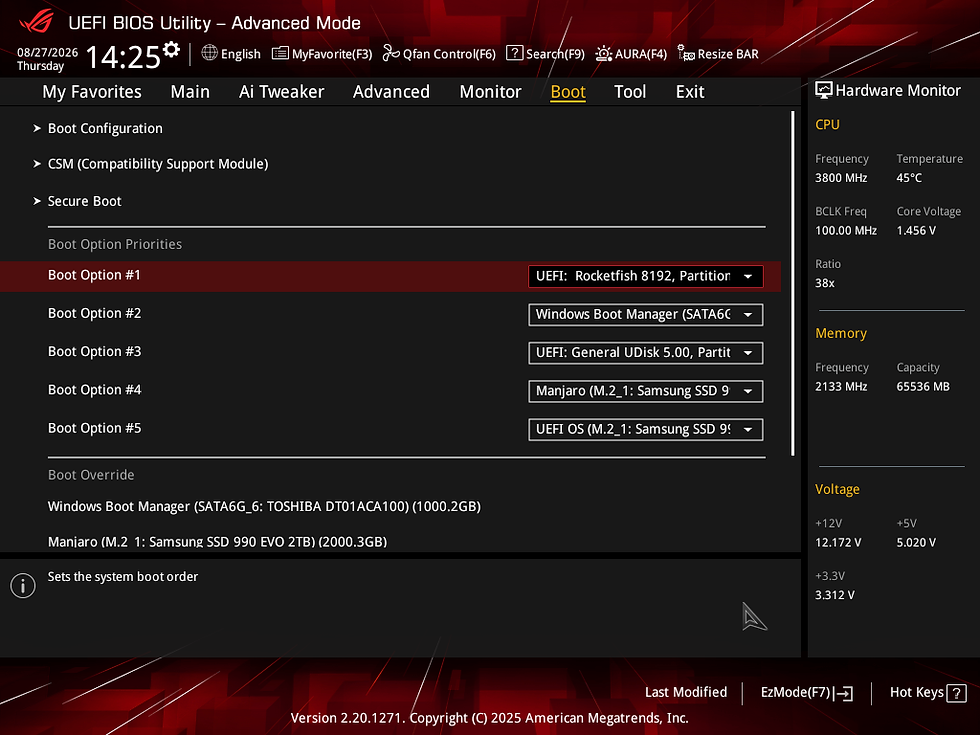The image size is (980, 735).
Task: Click Boot Option Priorities heading
Action: (x=115, y=244)
